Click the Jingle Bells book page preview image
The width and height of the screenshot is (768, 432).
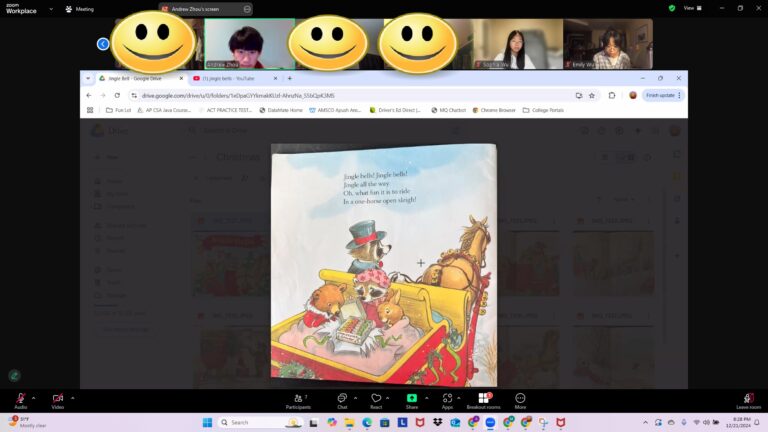click(x=384, y=265)
